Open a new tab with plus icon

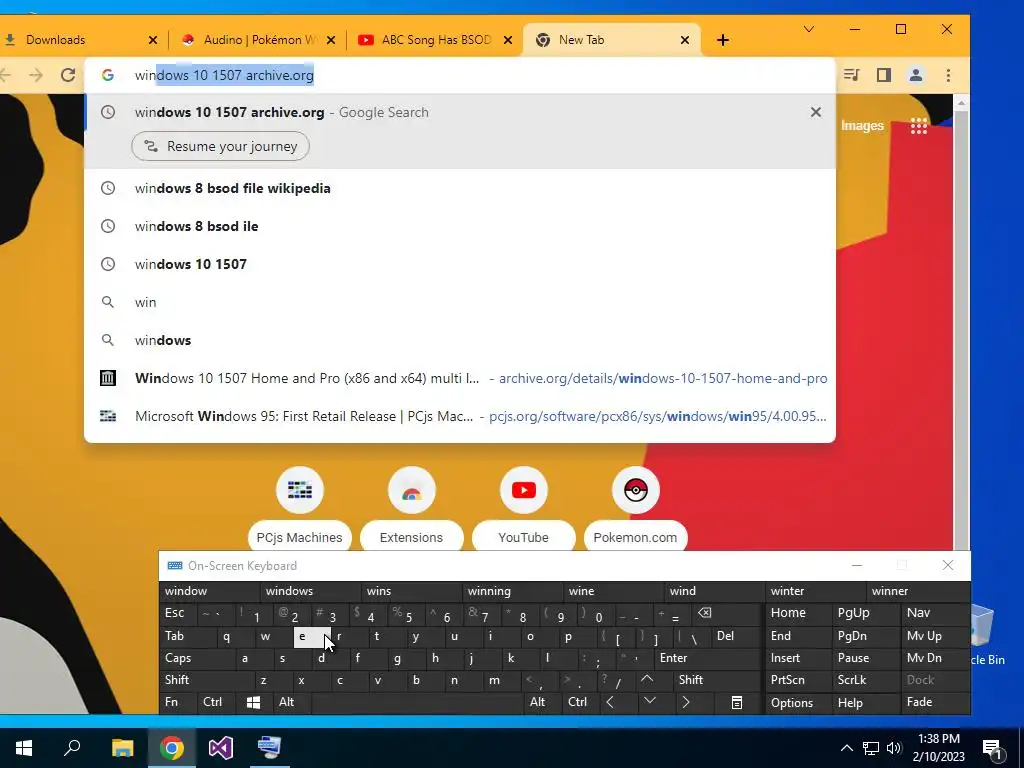(x=722, y=40)
